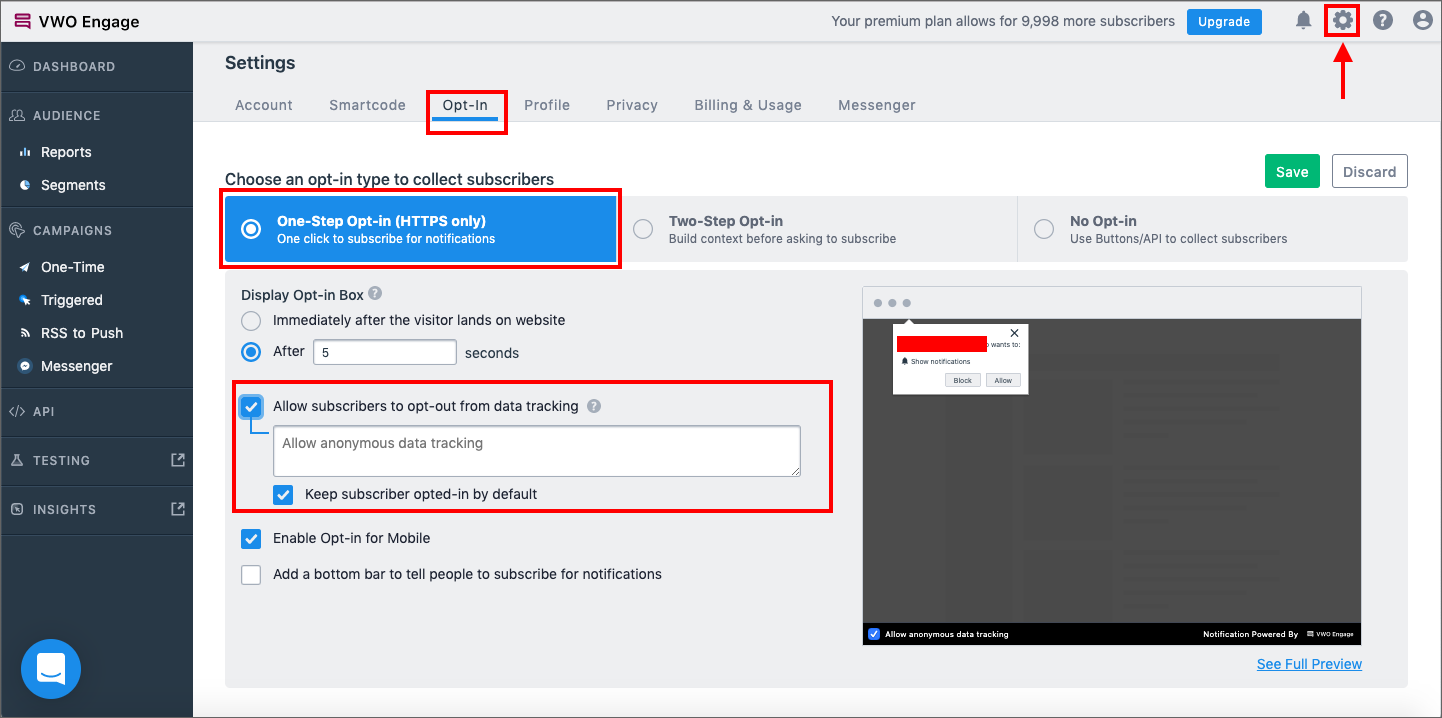Click the Allow anonymous data tracking textarea
The image size is (1442, 718).
point(537,451)
